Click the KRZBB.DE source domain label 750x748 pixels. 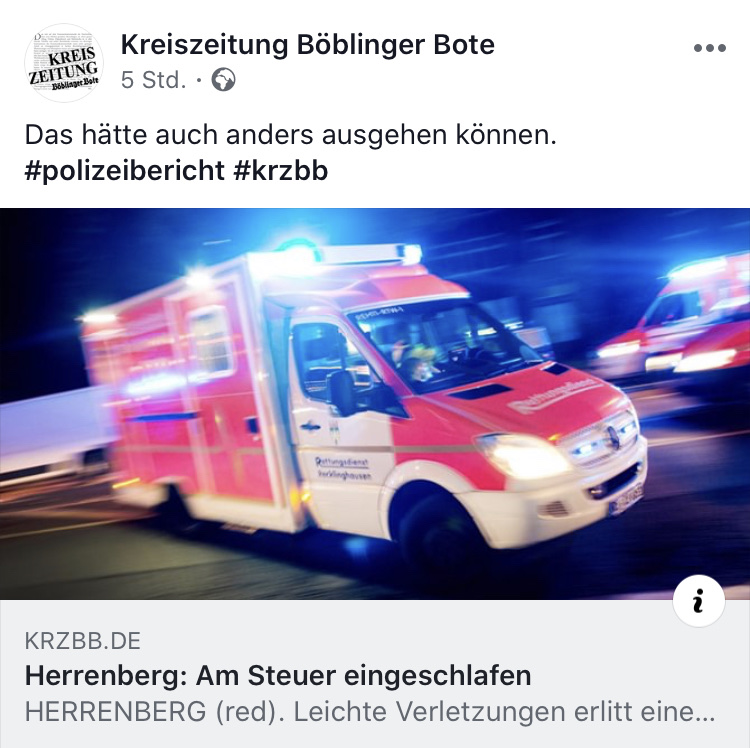pyautogui.click(x=83, y=641)
